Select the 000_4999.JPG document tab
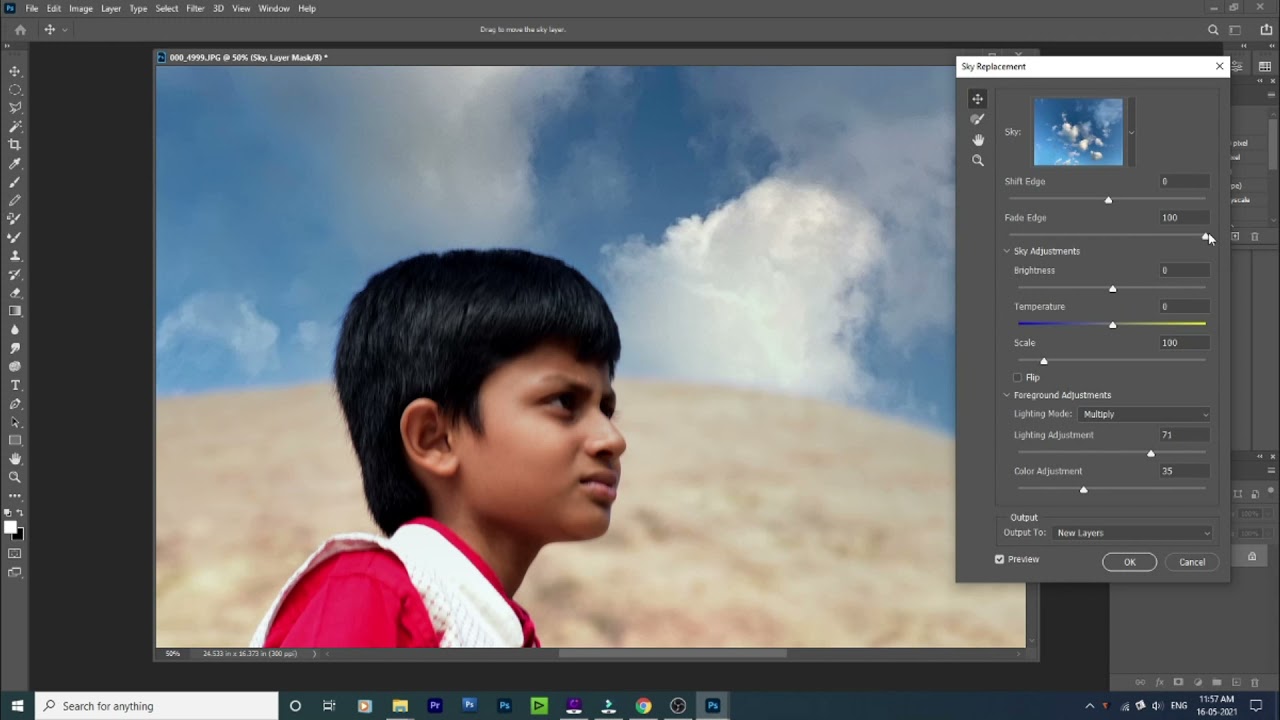 (248, 57)
